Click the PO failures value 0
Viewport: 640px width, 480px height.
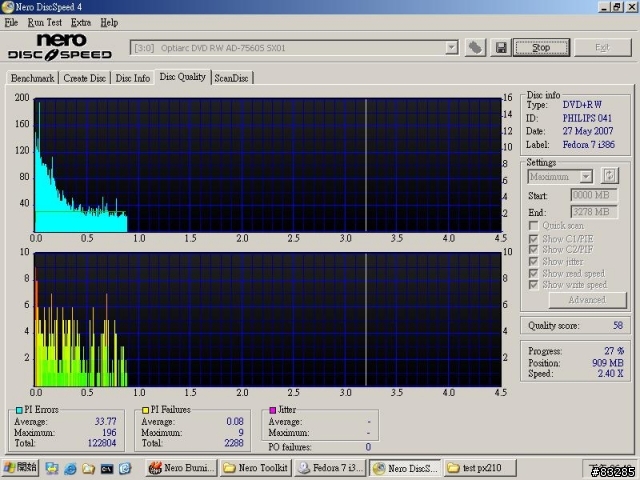click(368, 447)
